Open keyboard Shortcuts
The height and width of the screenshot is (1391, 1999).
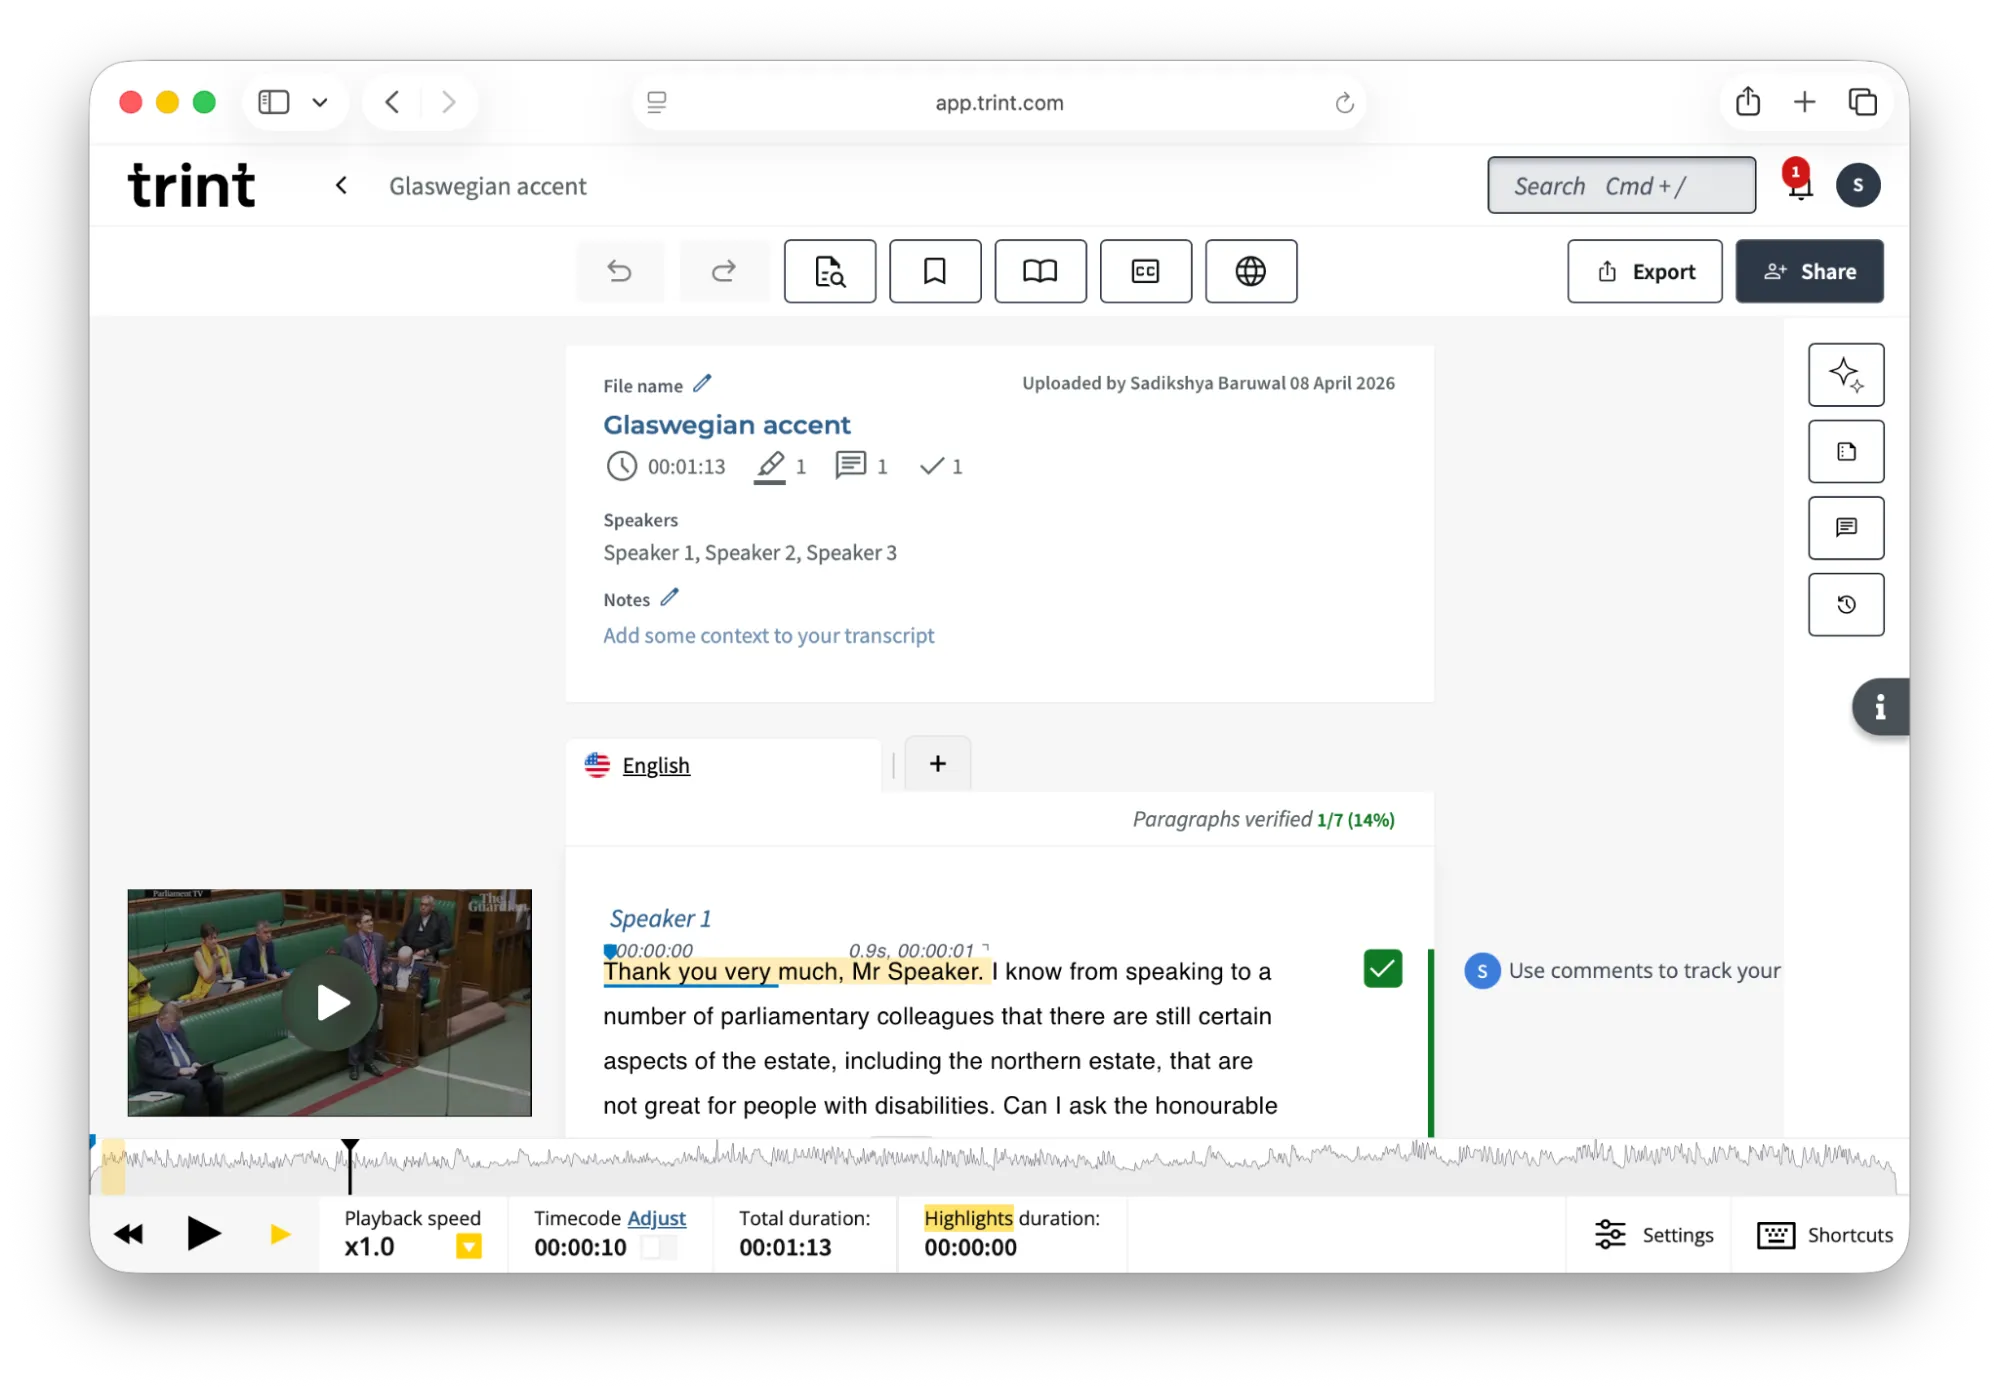1825,1235
